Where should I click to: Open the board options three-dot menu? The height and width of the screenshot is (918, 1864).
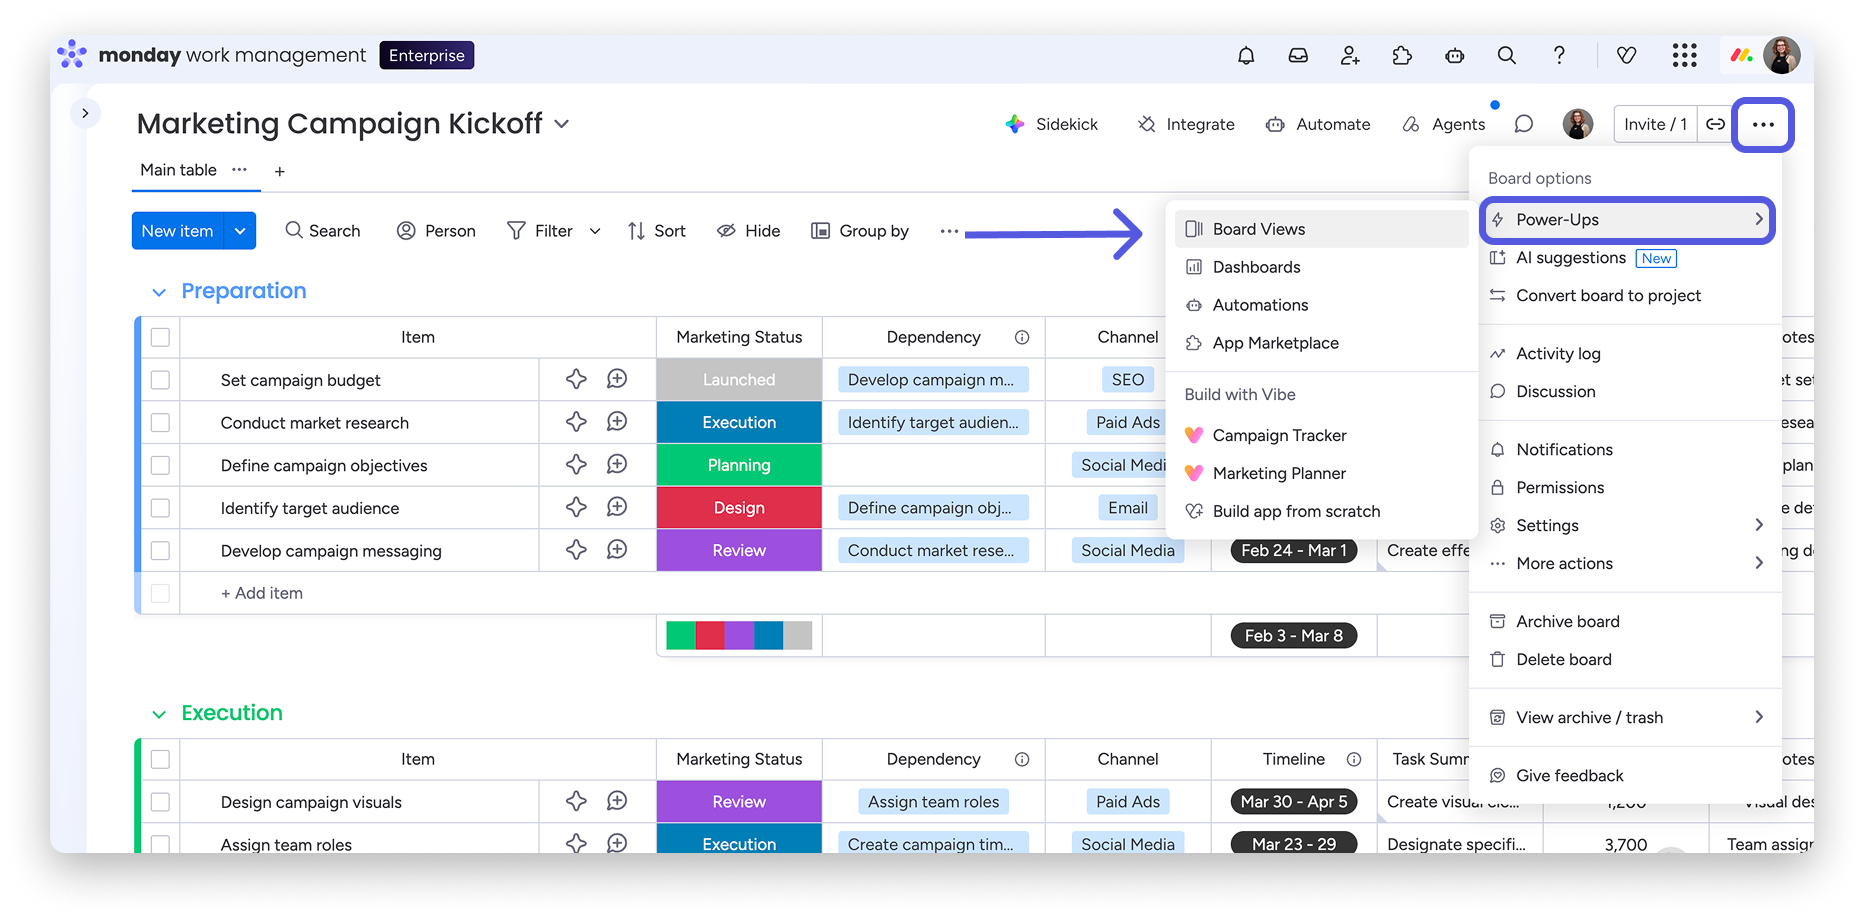(x=1763, y=125)
